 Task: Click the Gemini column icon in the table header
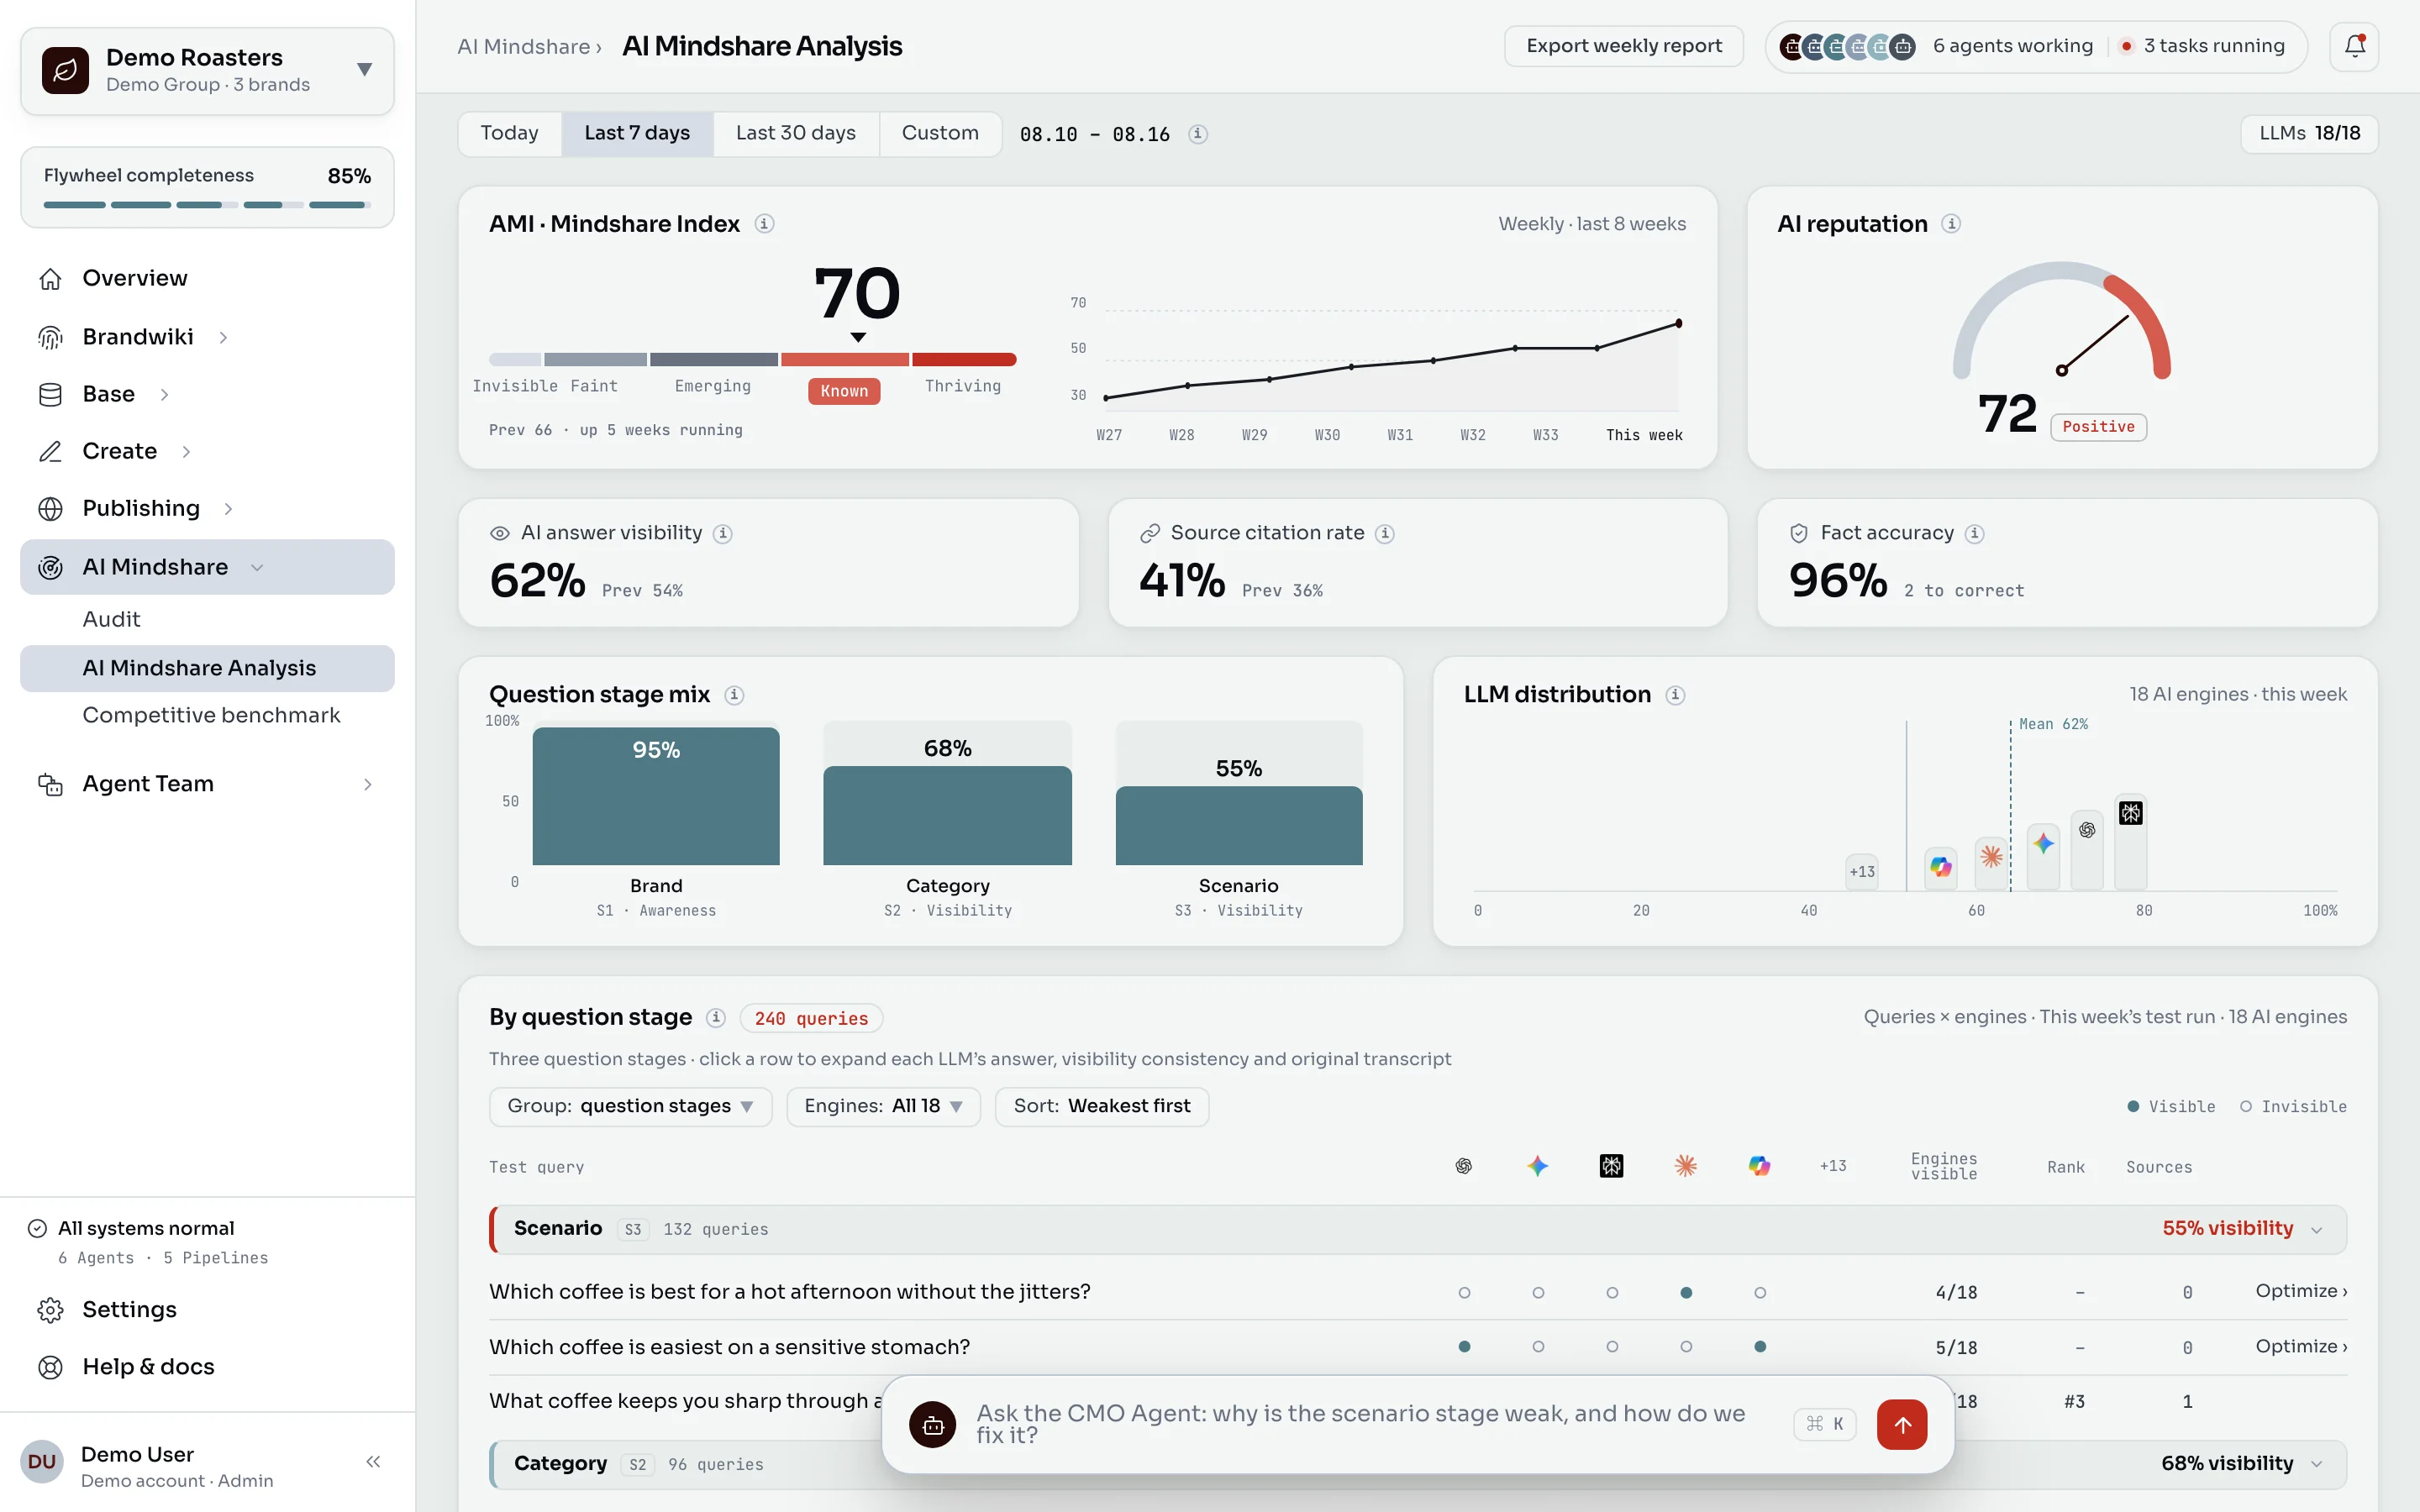[1538, 1166]
